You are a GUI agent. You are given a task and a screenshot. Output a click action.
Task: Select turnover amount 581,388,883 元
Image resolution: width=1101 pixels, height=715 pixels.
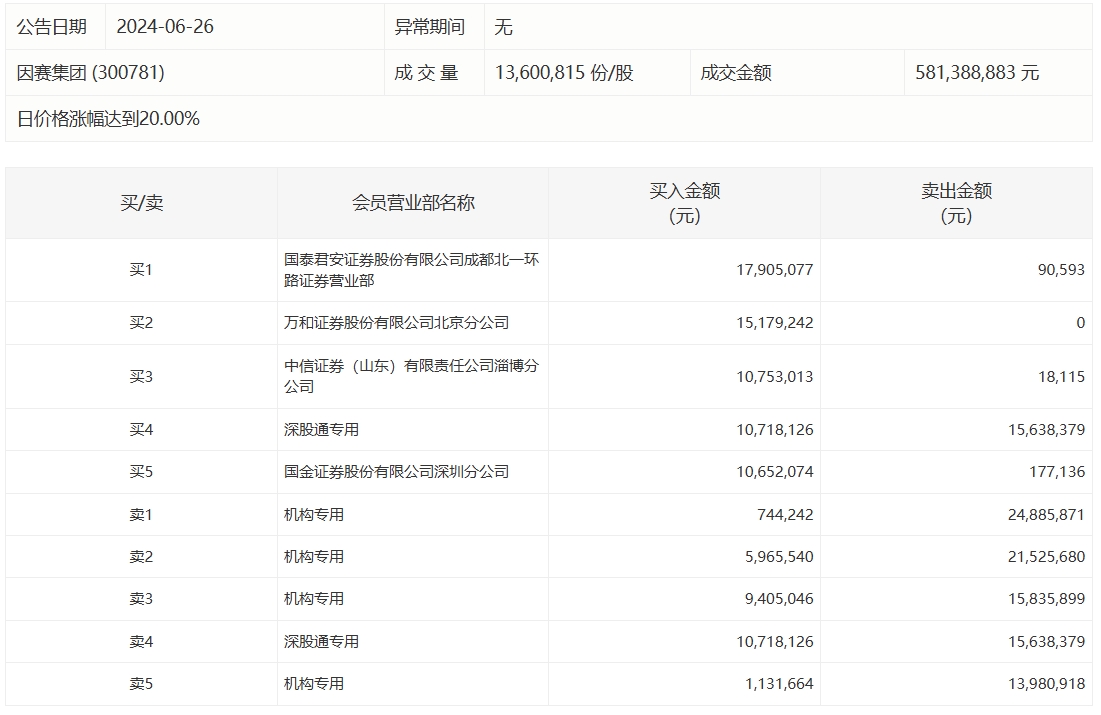click(977, 72)
